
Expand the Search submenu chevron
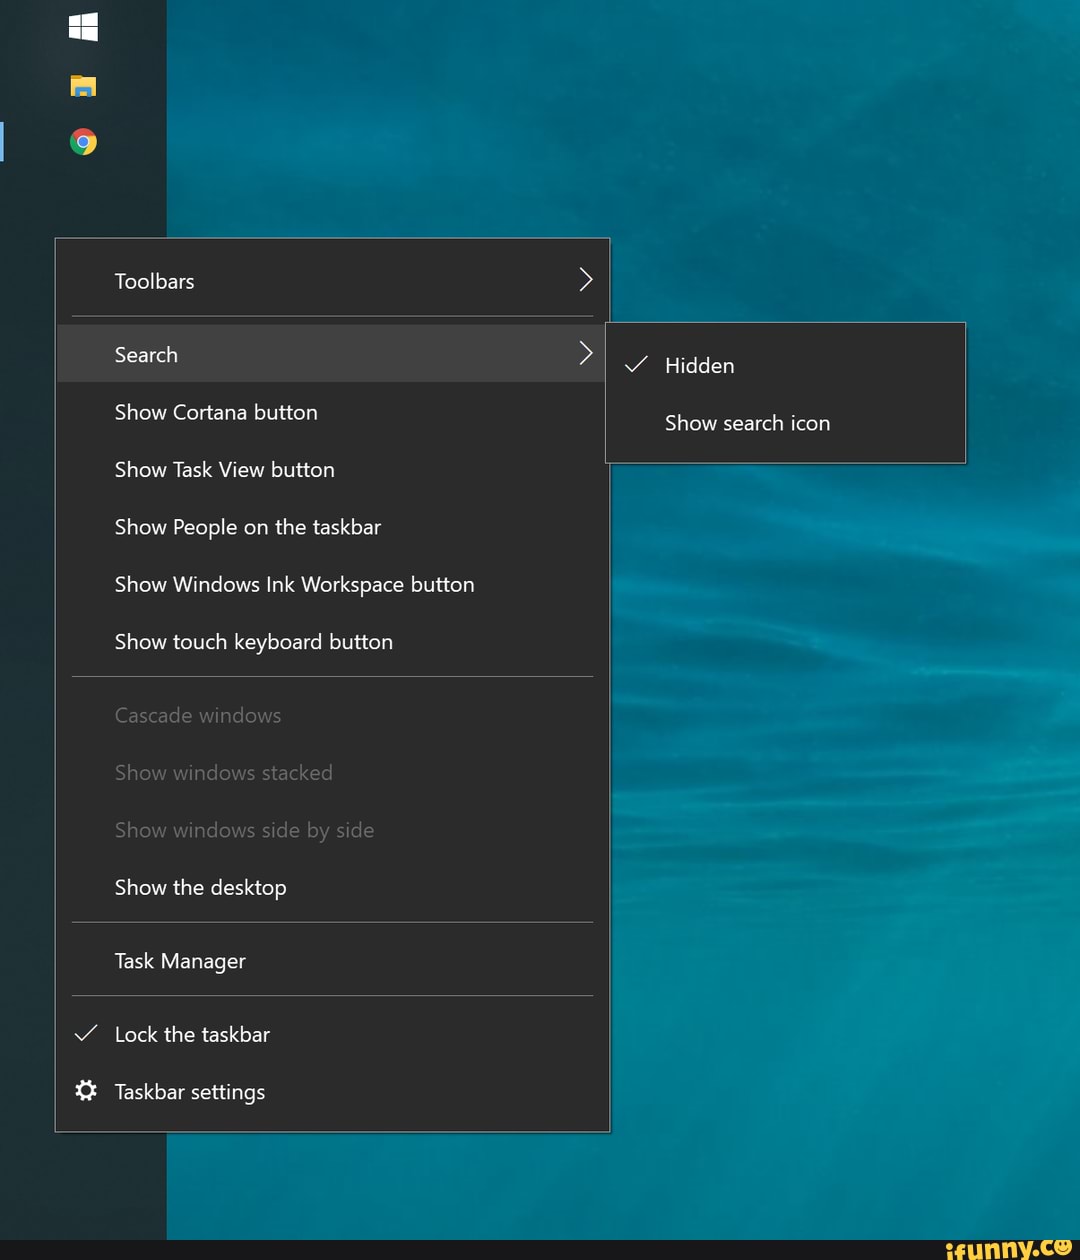pos(586,353)
